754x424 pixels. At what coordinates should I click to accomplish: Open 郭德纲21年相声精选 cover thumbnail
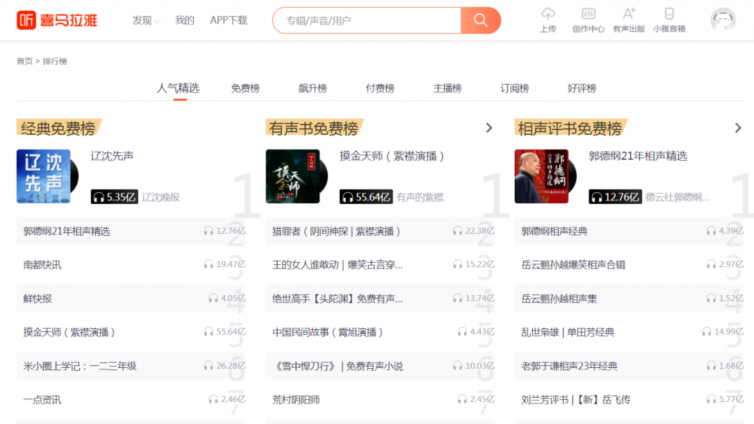tap(541, 176)
